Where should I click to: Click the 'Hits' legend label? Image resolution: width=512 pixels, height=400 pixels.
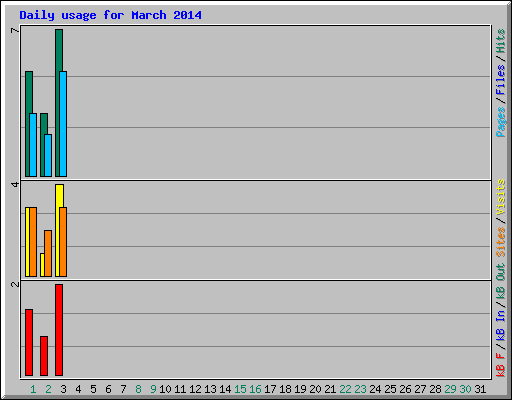click(501, 41)
